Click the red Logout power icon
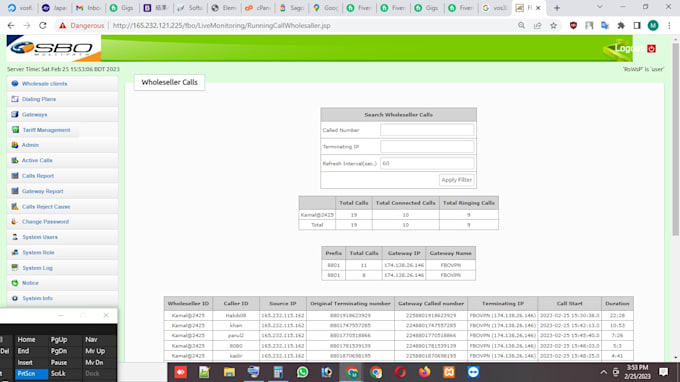The width and height of the screenshot is (680, 382). pyautogui.click(x=651, y=49)
